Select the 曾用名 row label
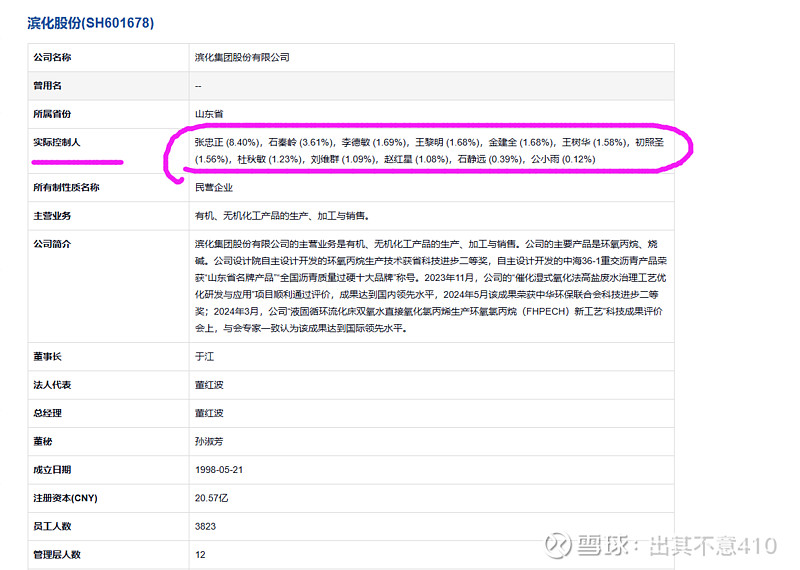 [x=47, y=86]
